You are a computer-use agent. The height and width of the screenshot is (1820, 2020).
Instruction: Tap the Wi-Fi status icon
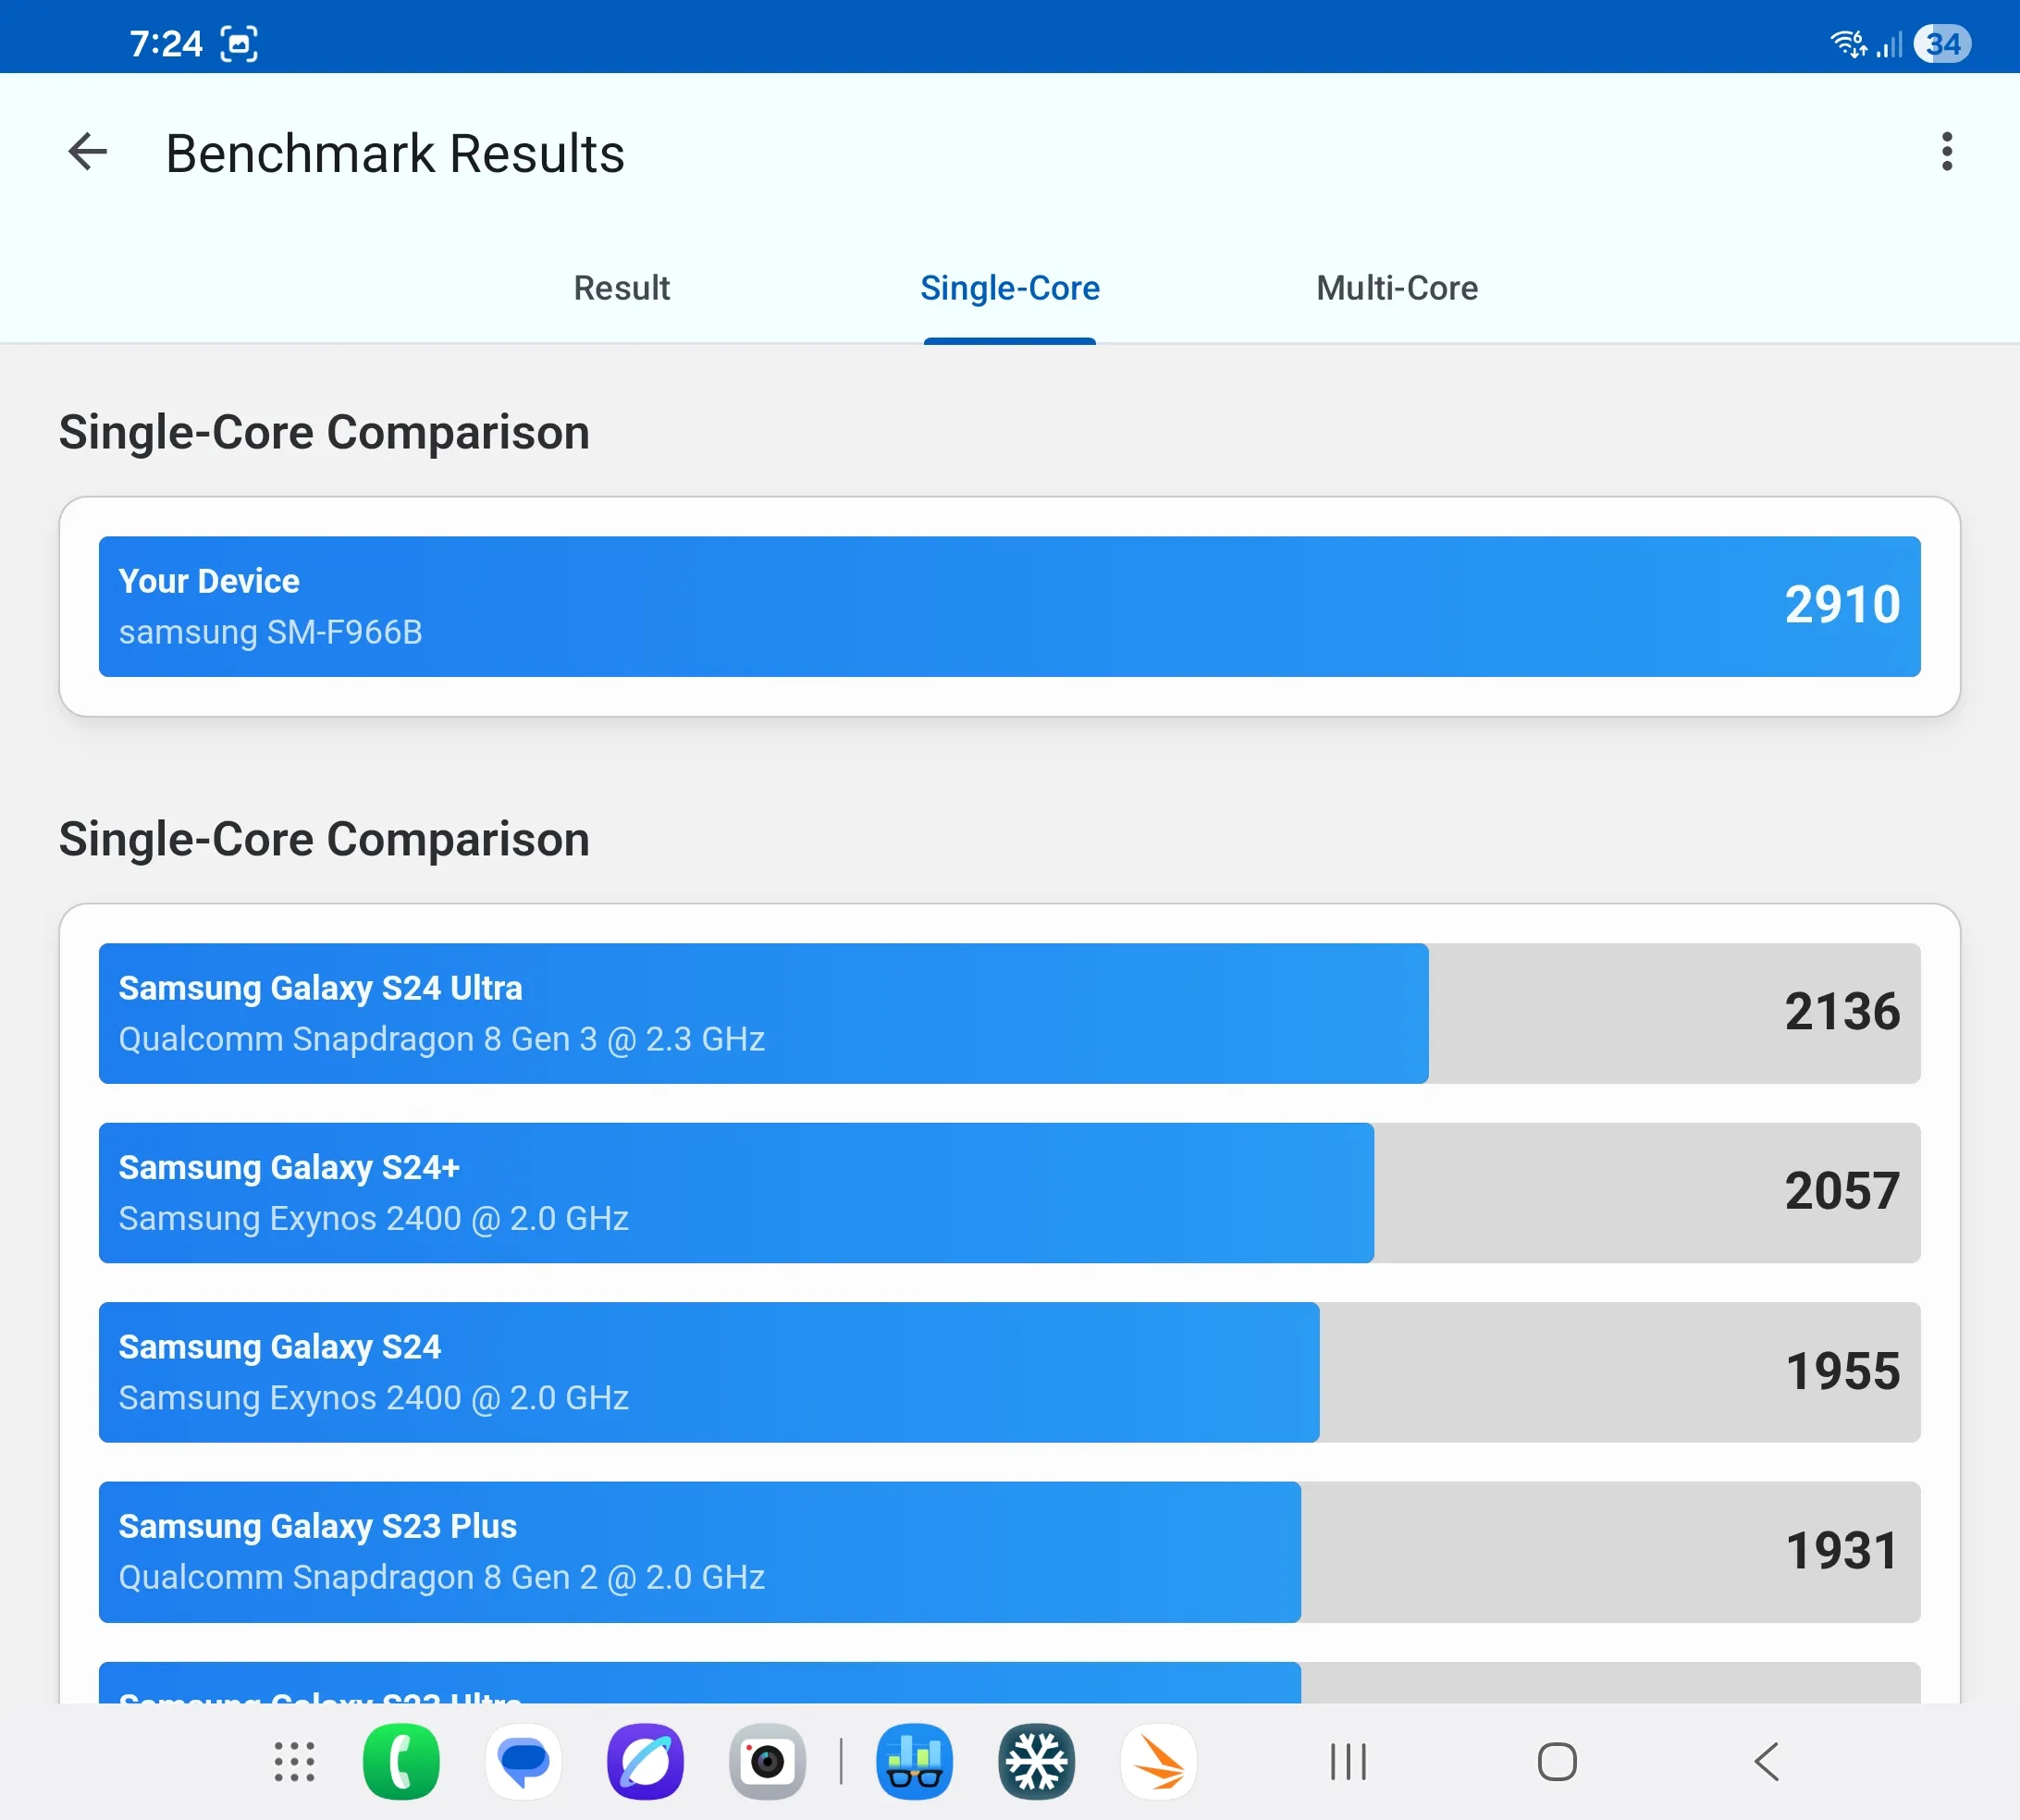(x=1847, y=44)
